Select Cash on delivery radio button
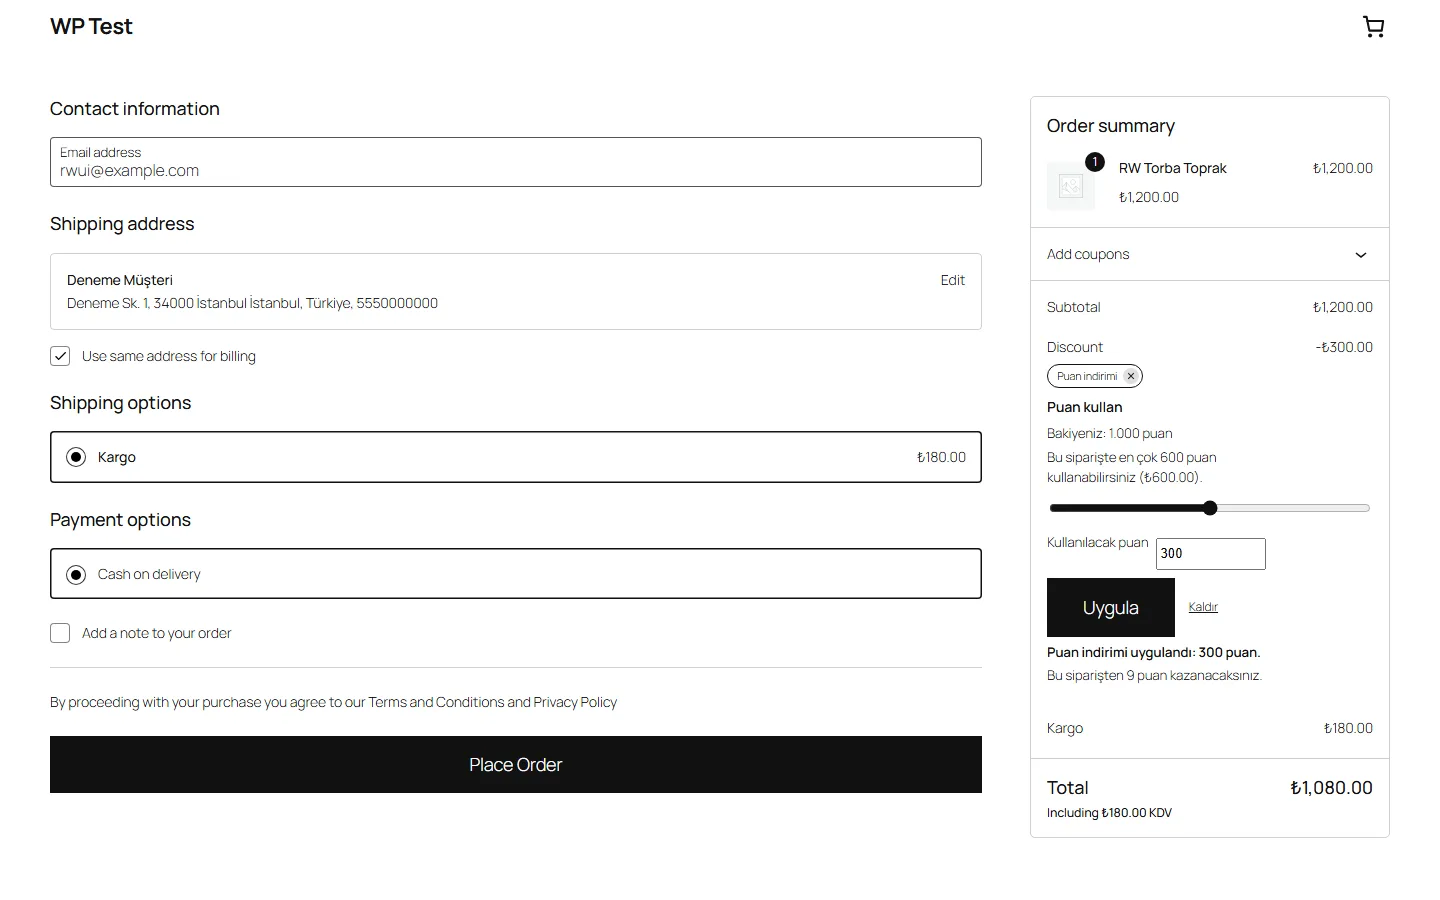 pos(76,574)
